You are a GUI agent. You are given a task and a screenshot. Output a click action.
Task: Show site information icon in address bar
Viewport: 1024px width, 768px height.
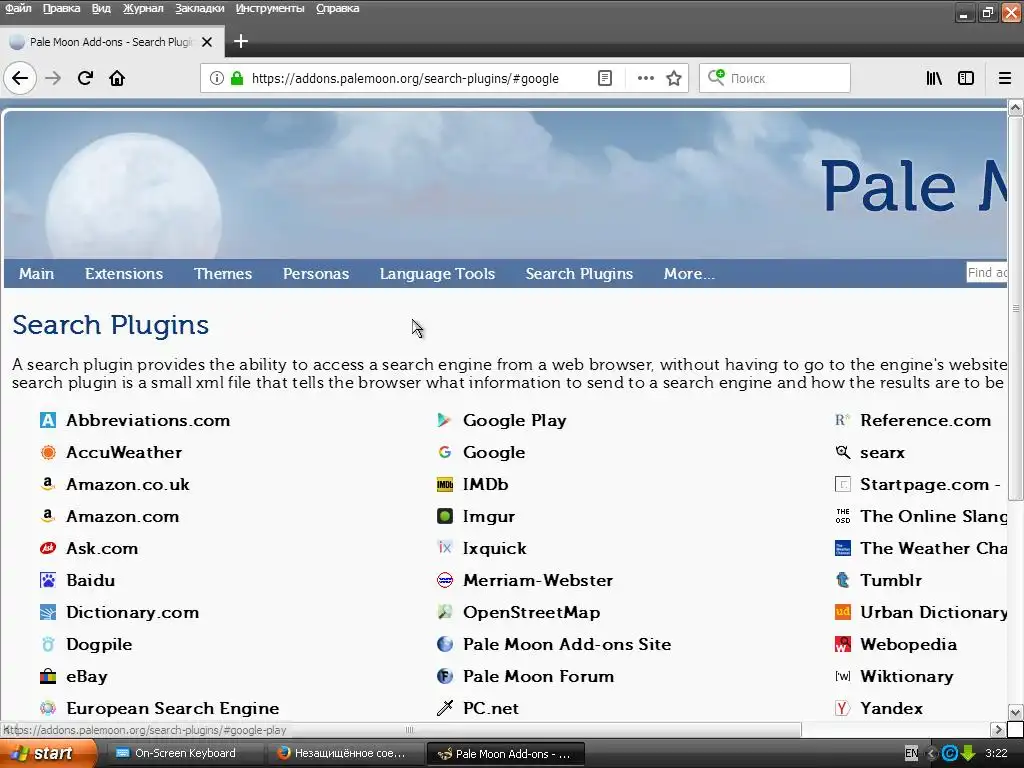pyautogui.click(x=217, y=78)
